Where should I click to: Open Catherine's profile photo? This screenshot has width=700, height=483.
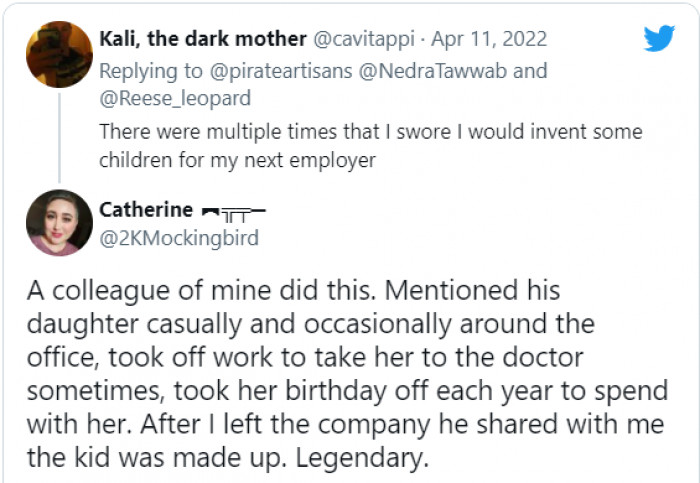(x=59, y=222)
